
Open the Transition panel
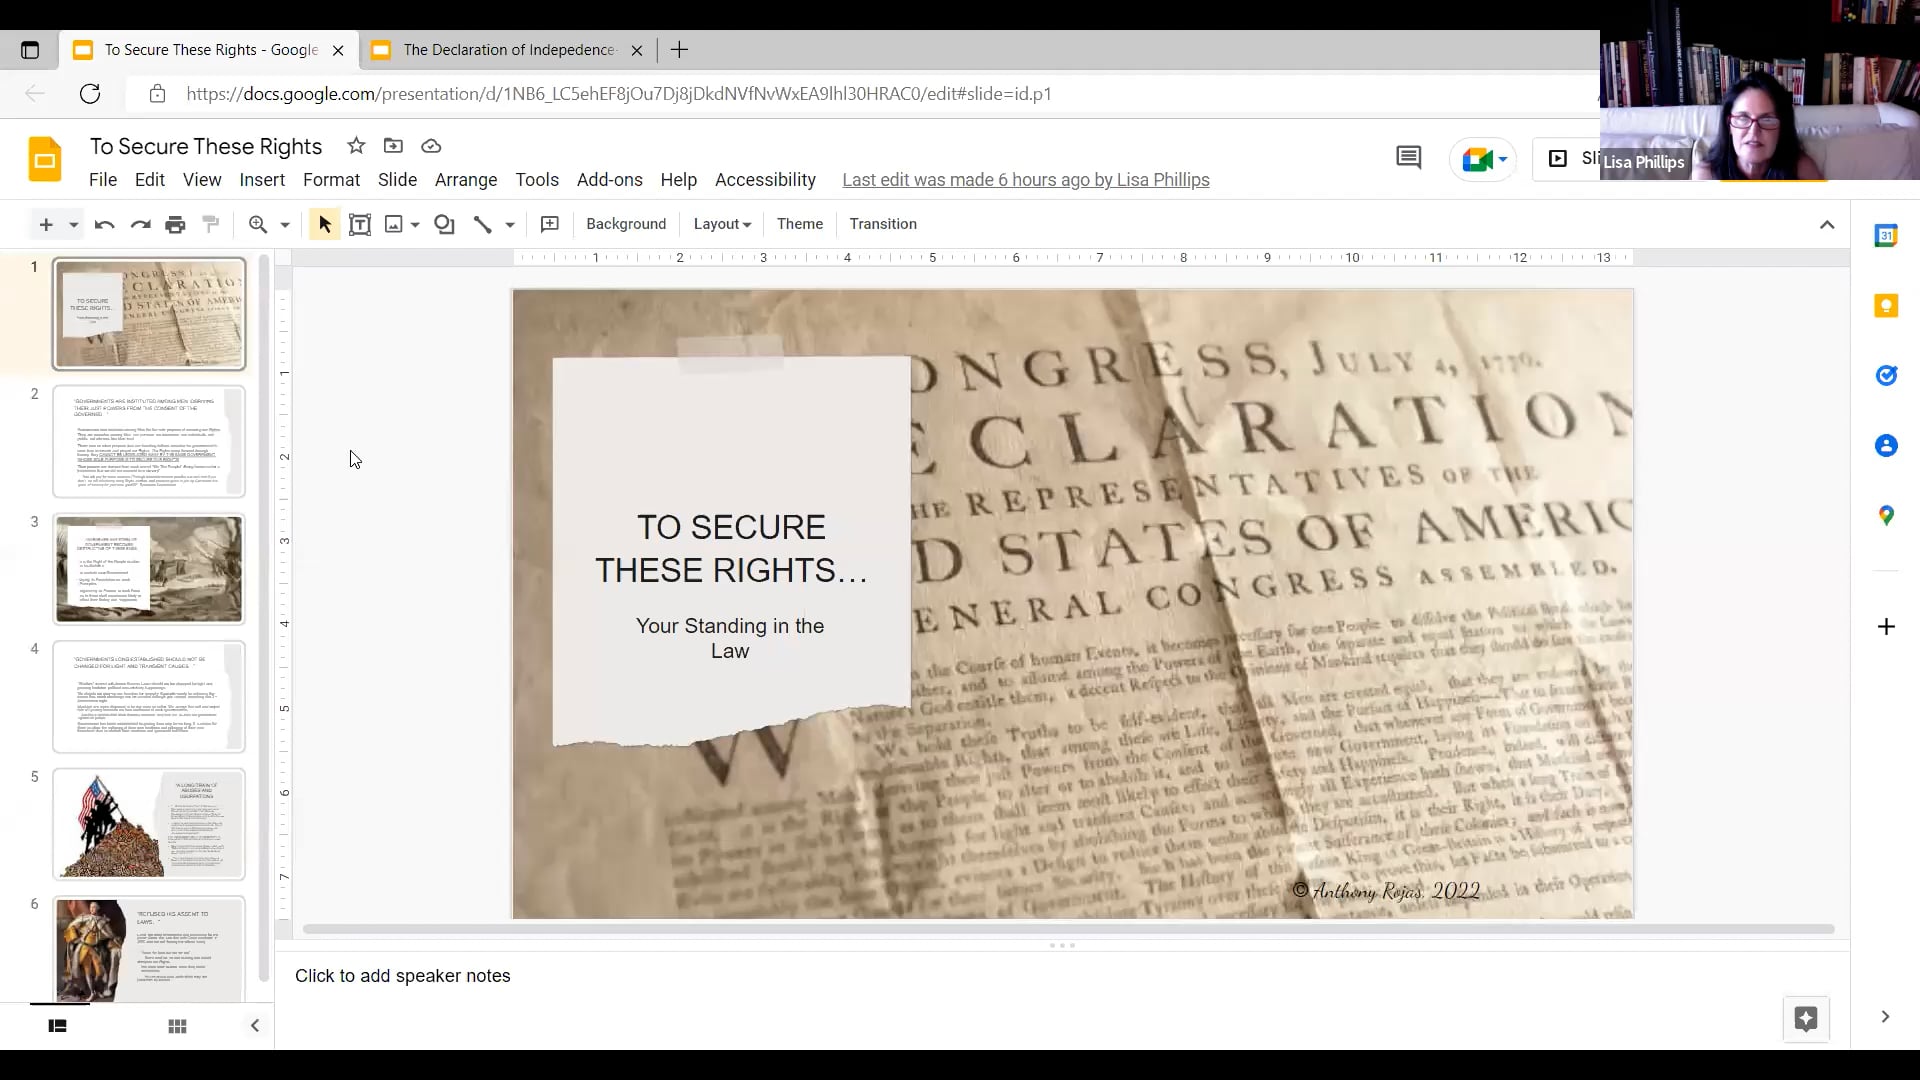(x=883, y=224)
